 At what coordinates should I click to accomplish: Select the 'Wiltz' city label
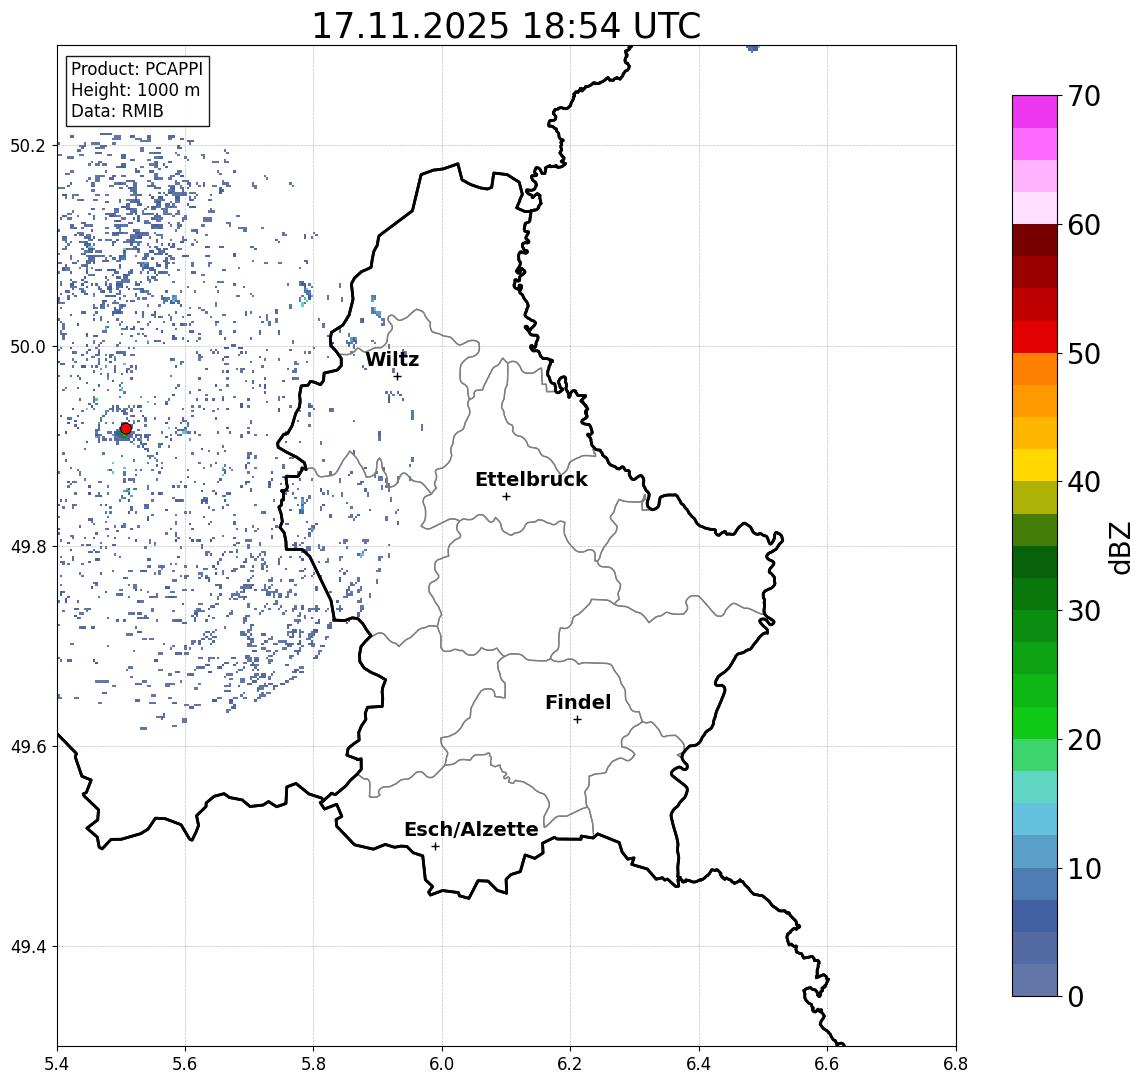tap(392, 359)
